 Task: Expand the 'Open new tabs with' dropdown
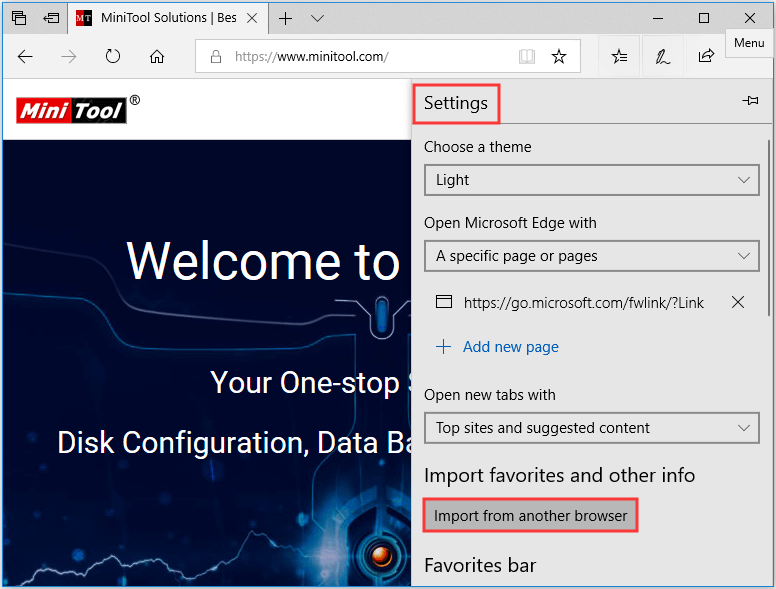pyautogui.click(x=590, y=428)
